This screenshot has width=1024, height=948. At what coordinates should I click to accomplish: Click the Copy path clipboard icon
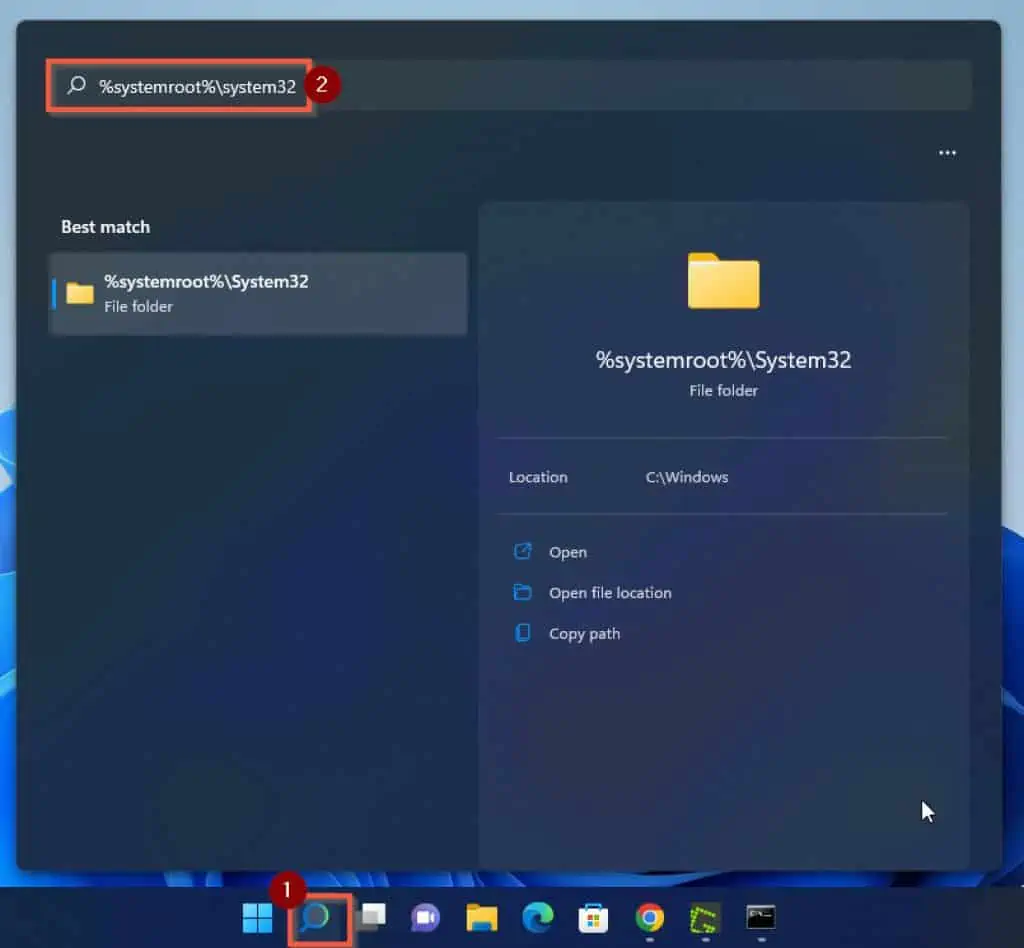[x=521, y=633]
